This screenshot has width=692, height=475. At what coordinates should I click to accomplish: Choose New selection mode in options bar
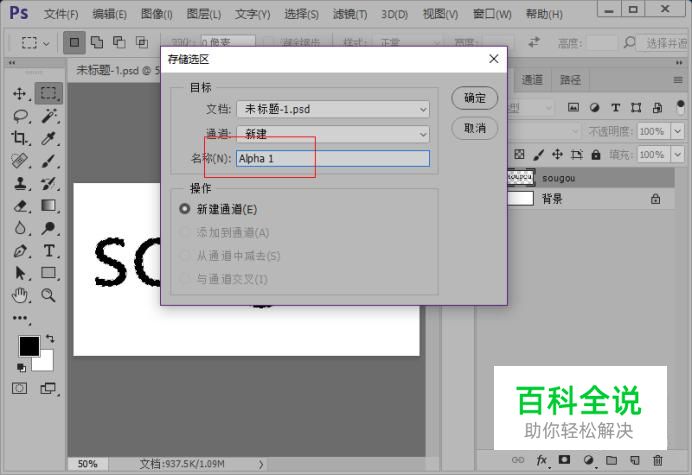(74, 42)
